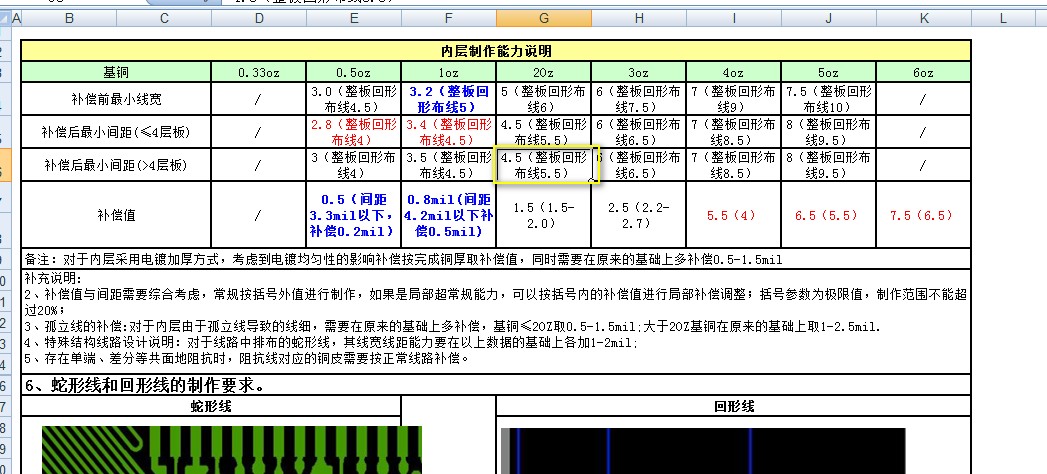This screenshot has height=474, width=1047.
Task: Select the 6oz header cell
Action: [923, 72]
